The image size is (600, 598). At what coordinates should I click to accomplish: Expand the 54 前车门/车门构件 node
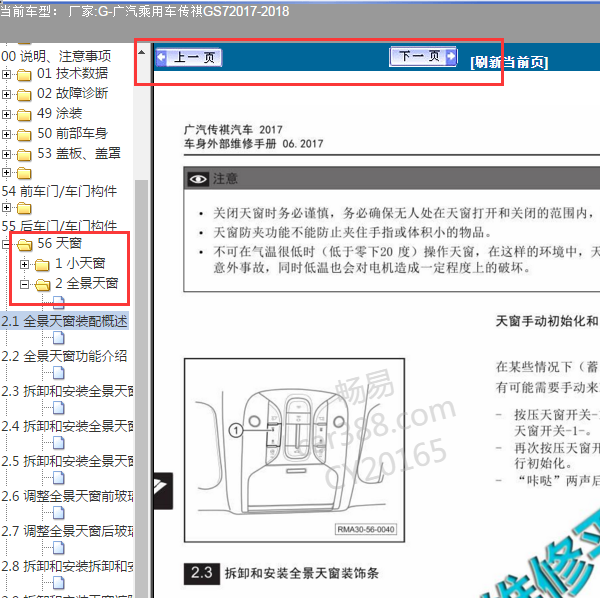pyautogui.click(x=6, y=173)
